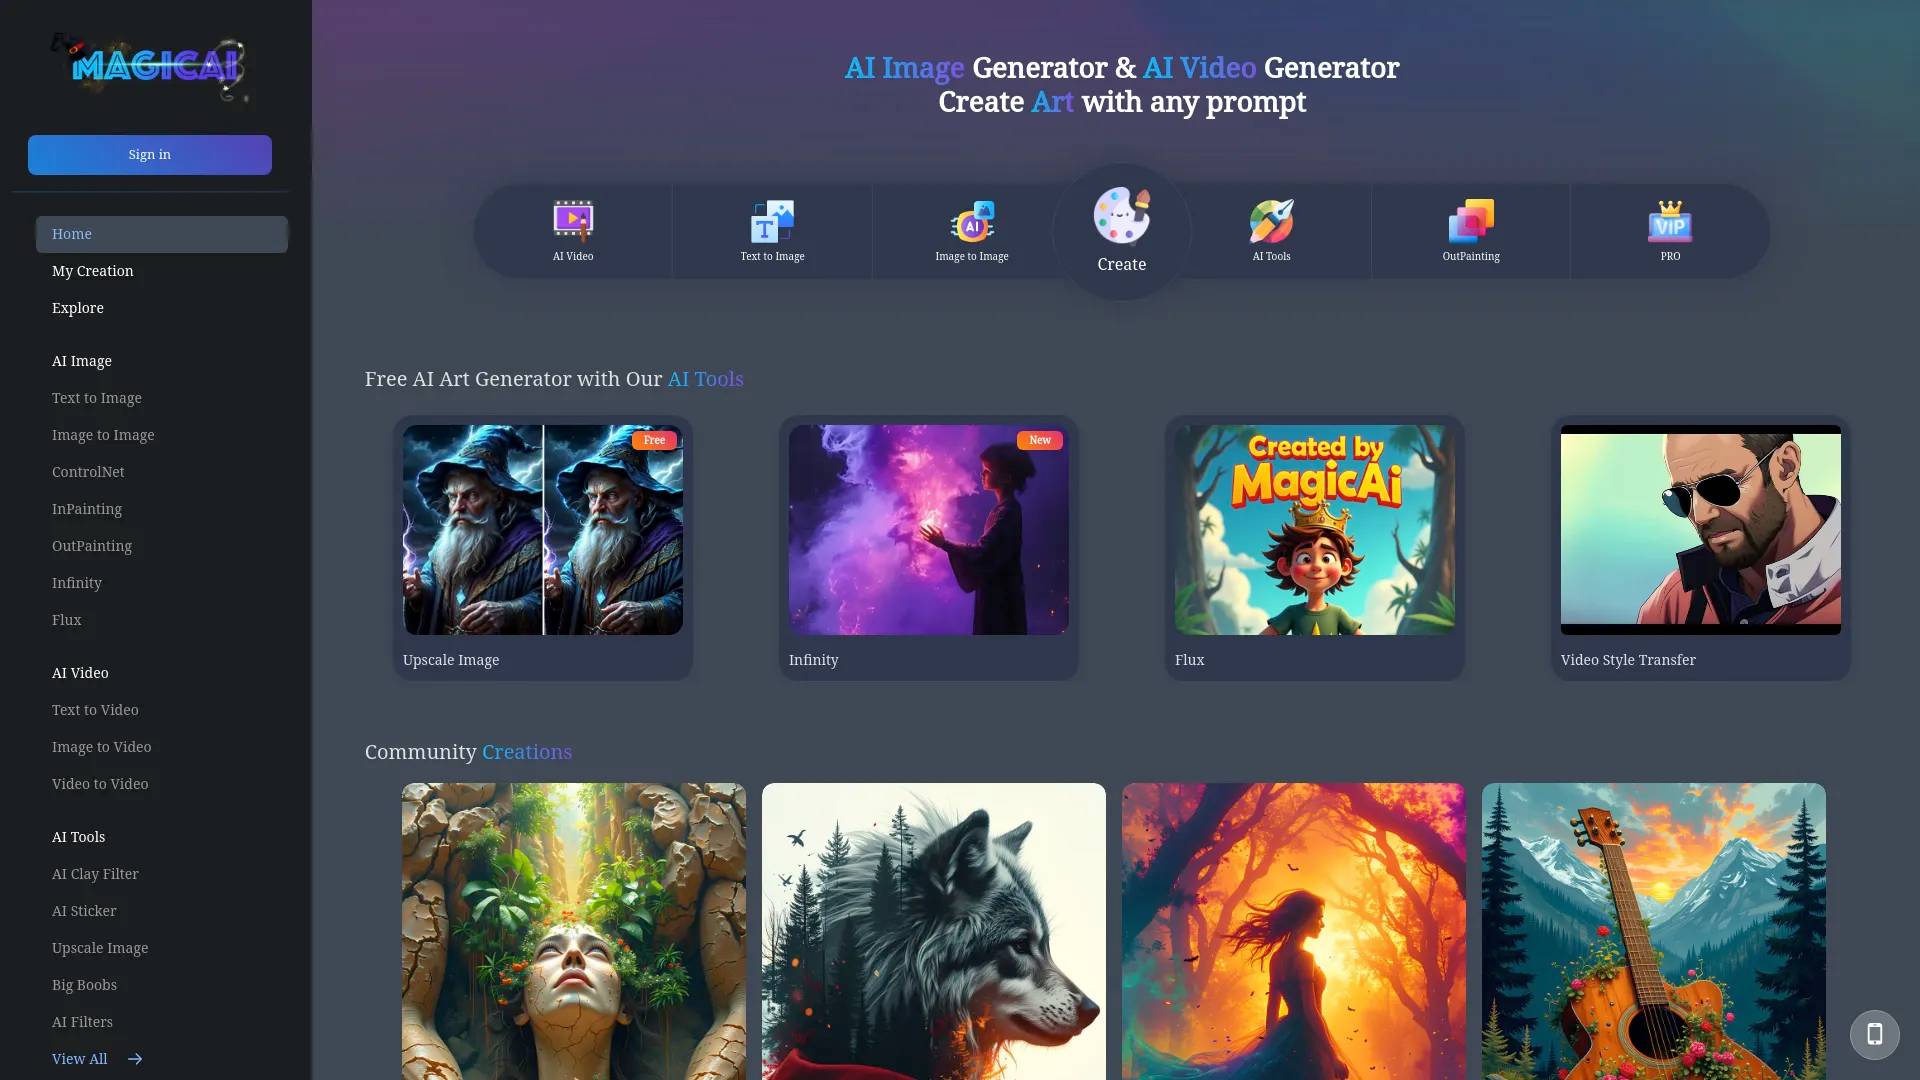Open the Video Style Transfer card
The image size is (1920, 1080).
point(1700,530)
